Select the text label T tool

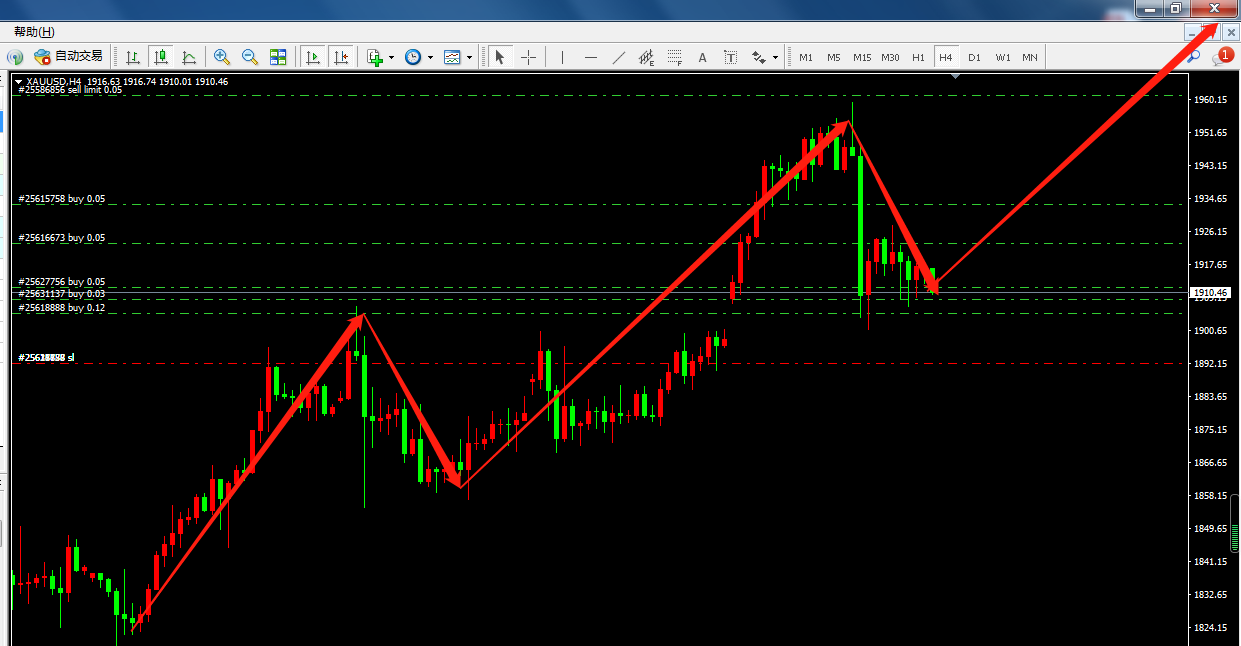[730, 57]
